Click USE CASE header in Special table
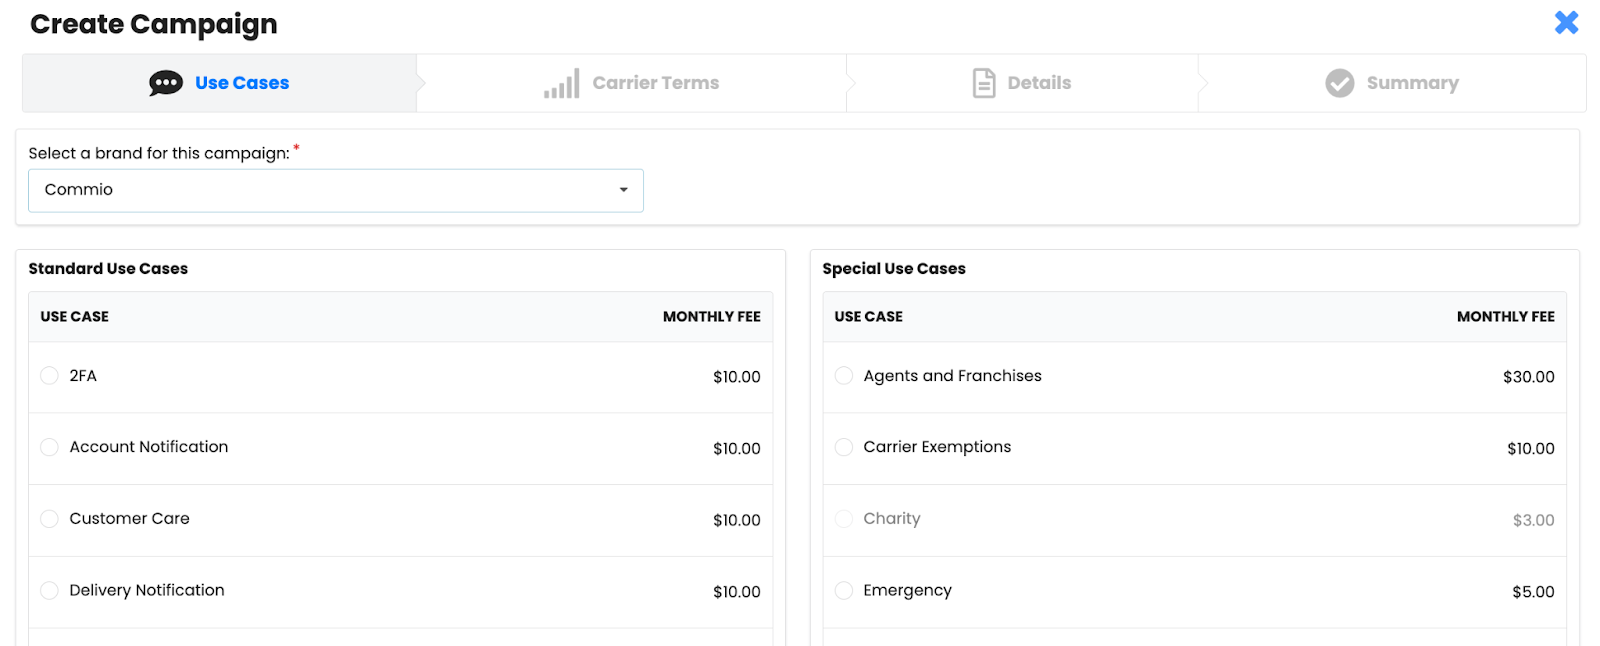 (x=869, y=317)
